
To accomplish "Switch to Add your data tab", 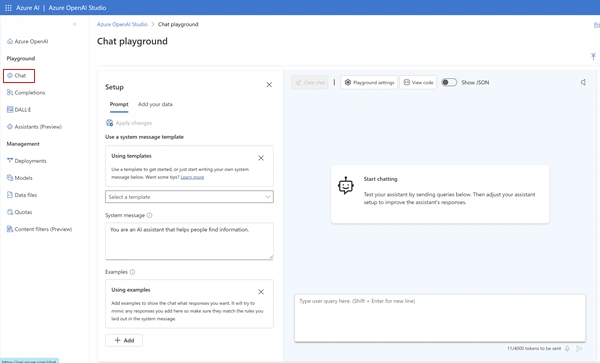I will (x=155, y=104).
